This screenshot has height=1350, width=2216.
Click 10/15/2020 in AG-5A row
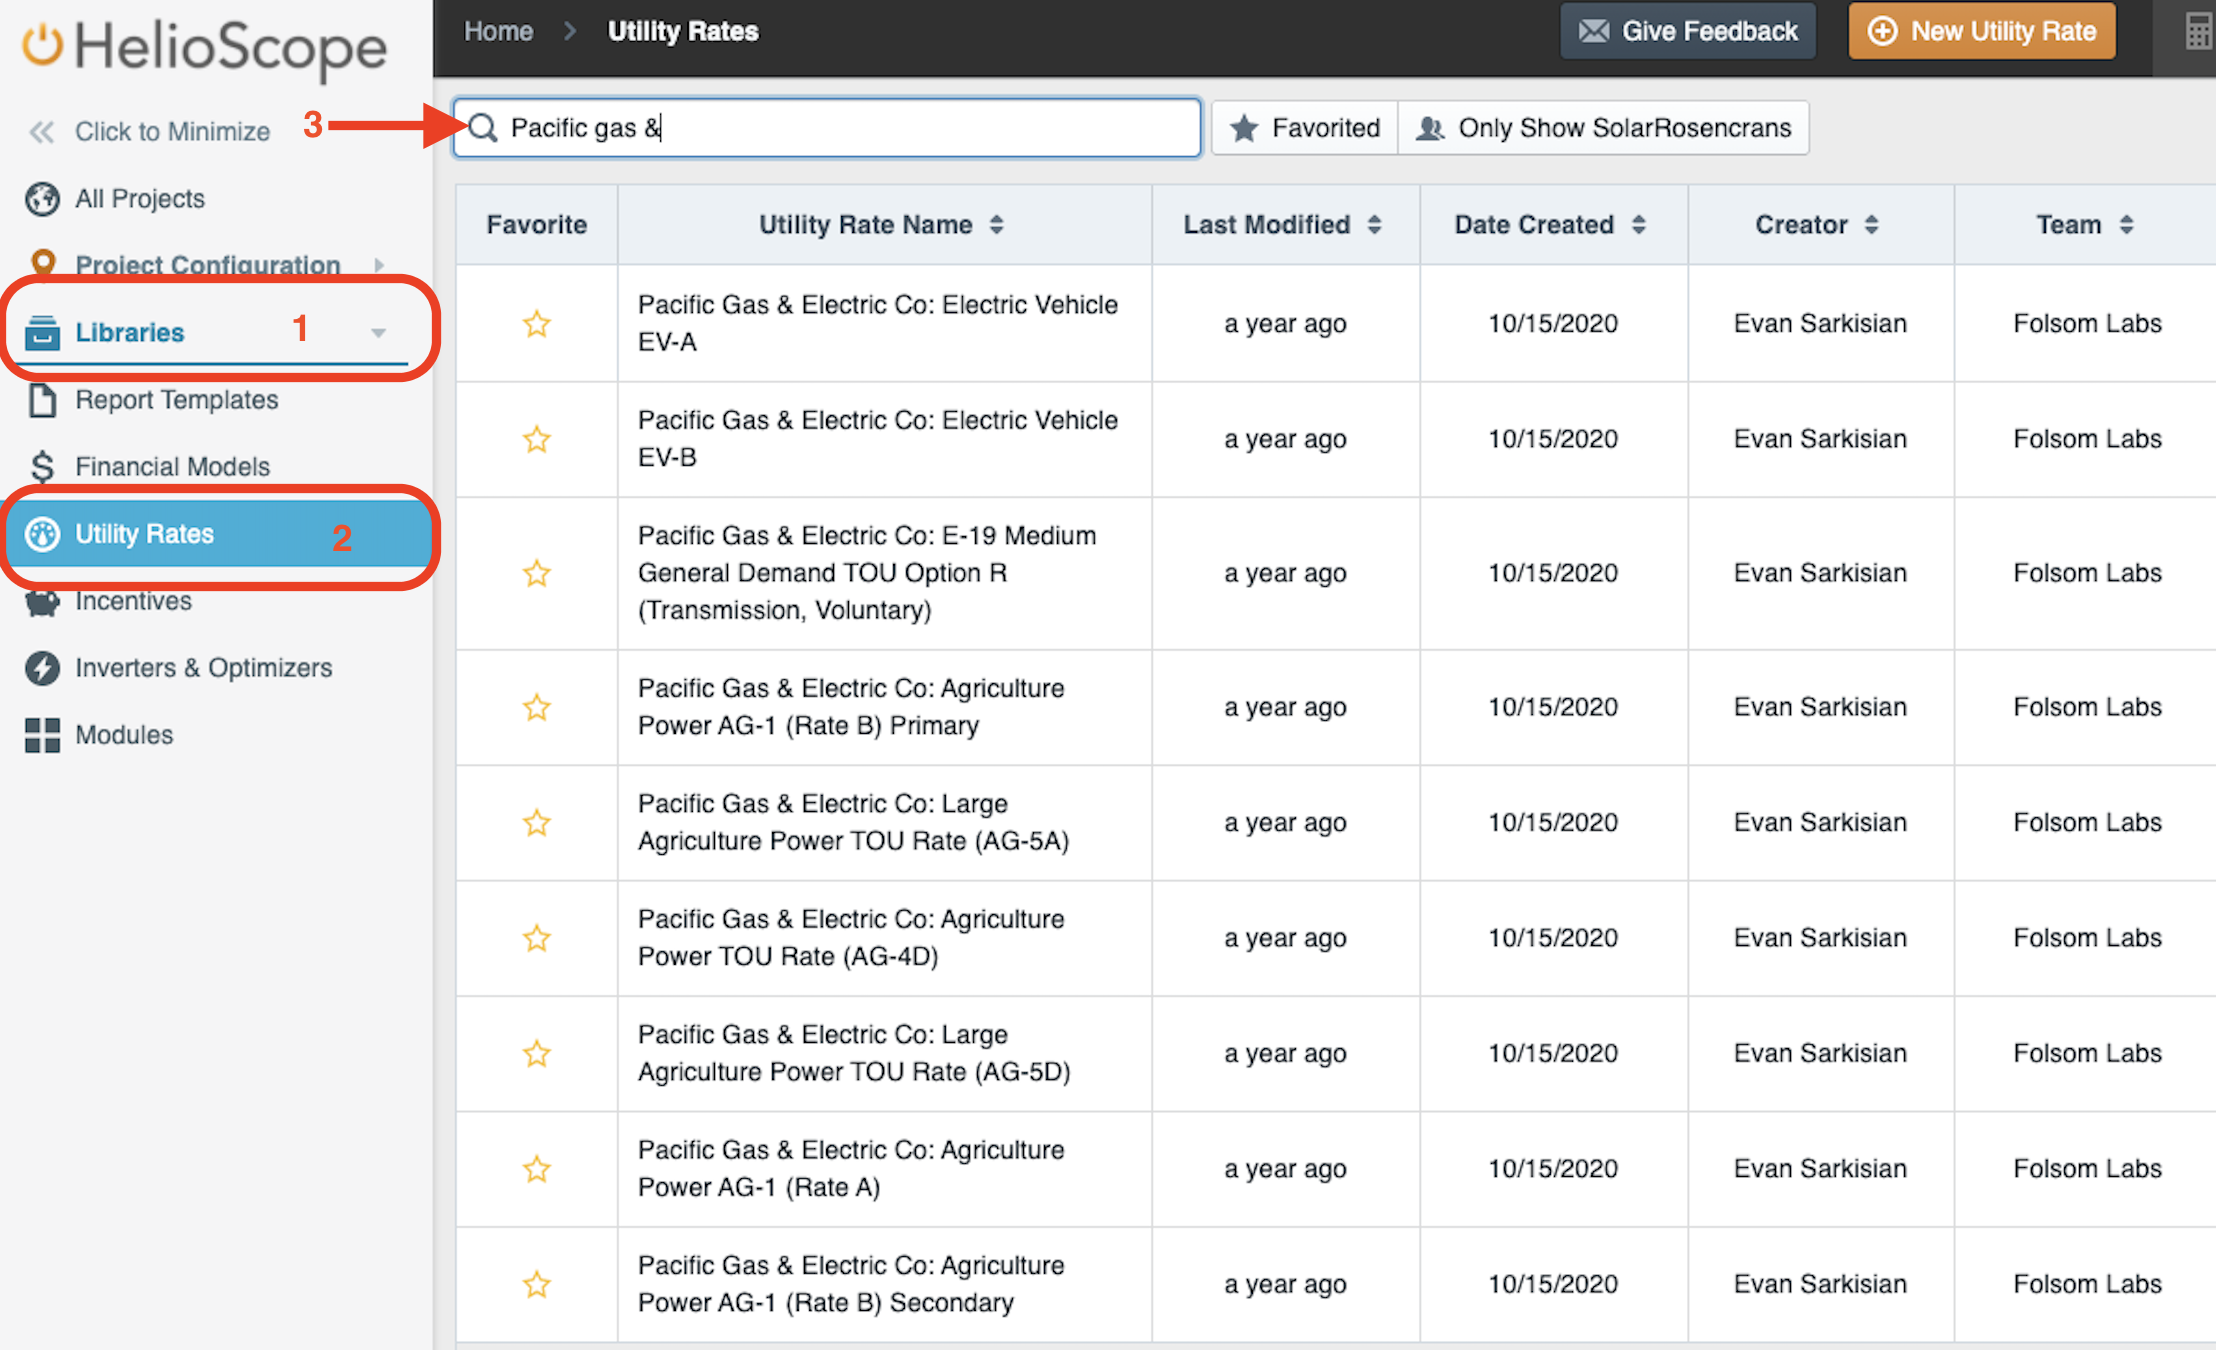[1553, 822]
